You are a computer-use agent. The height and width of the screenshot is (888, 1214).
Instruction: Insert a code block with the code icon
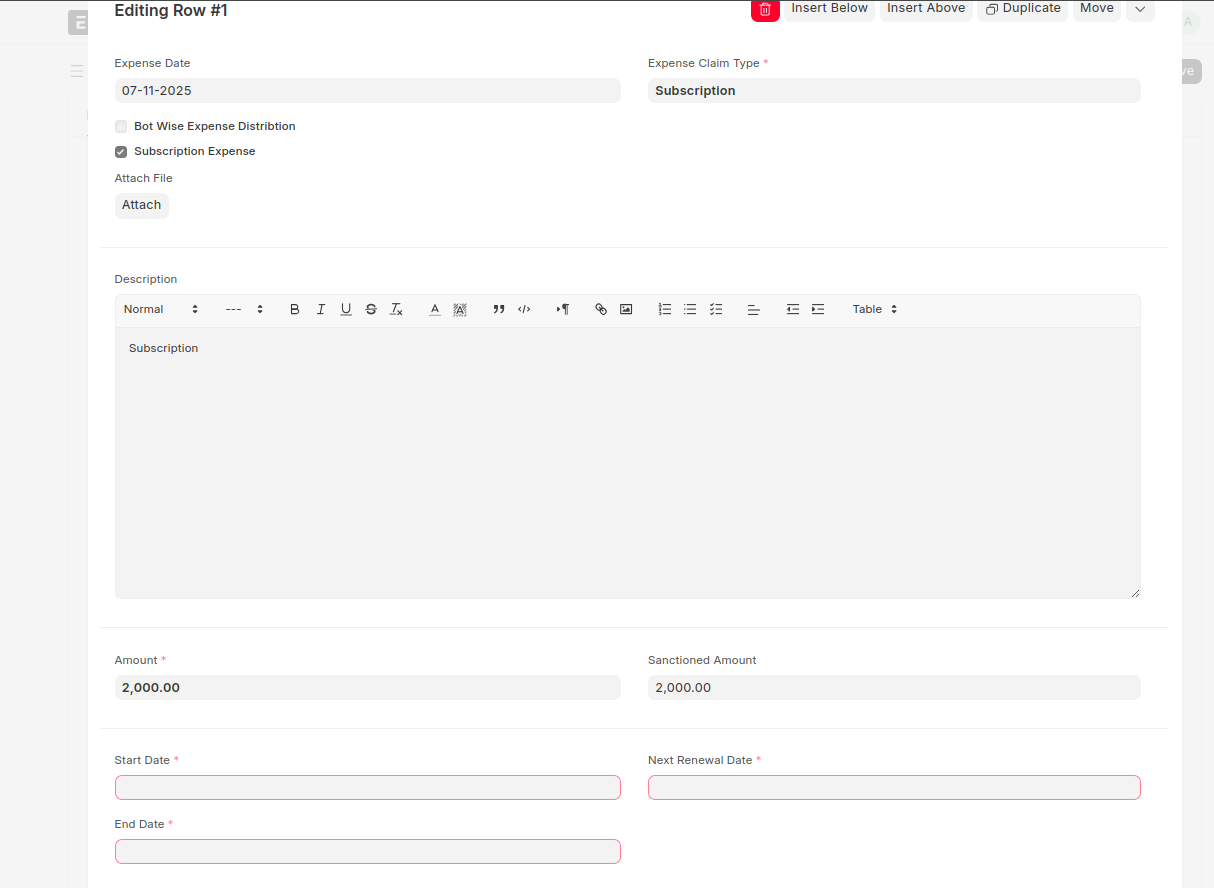524,310
